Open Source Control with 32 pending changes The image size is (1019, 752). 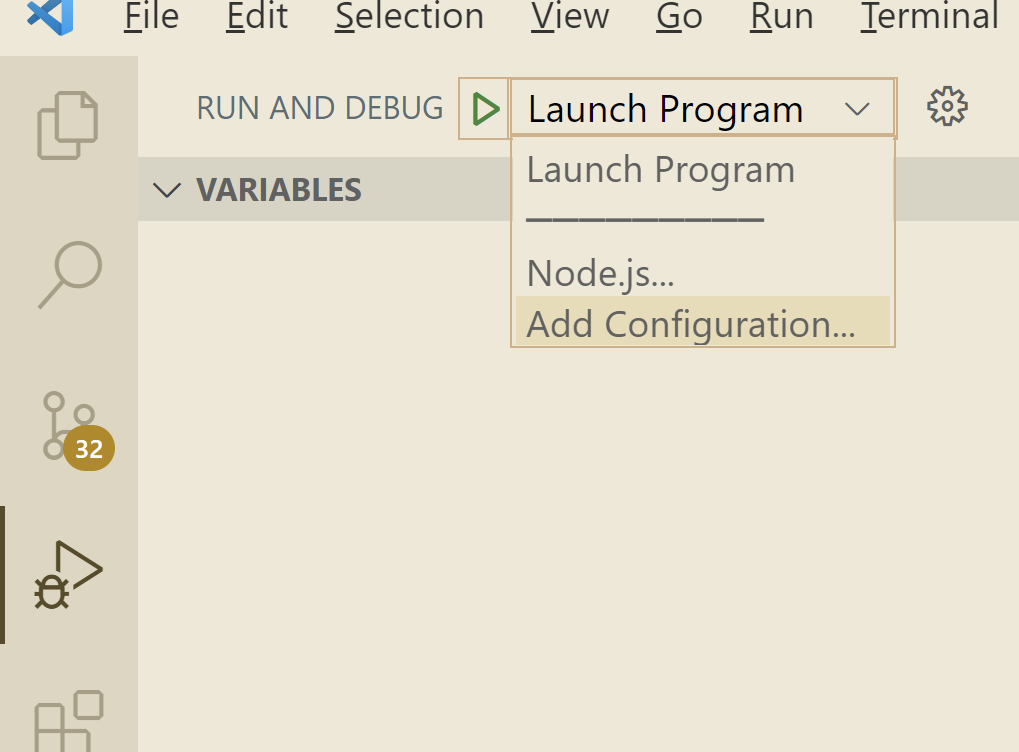click(70, 427)
